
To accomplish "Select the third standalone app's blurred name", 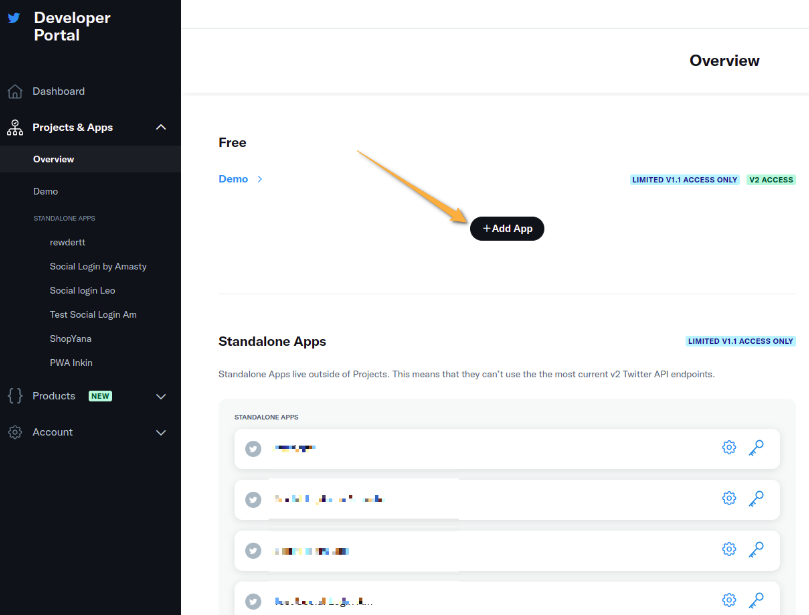I will (x=312, y=551).
